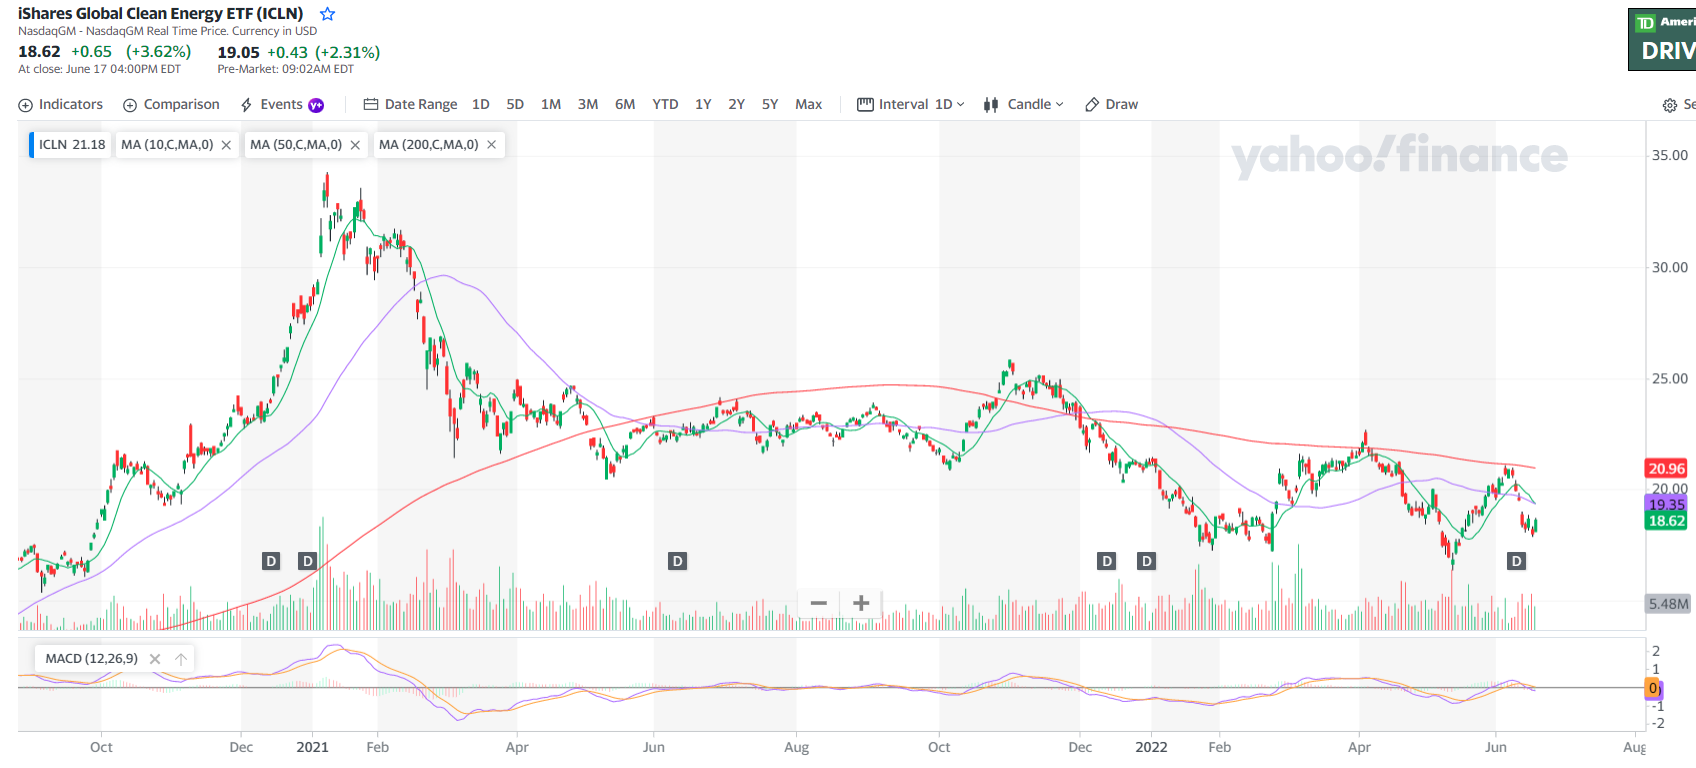Zoom out chart with minus button
This screenshot has width=1696, height=768.
point(818,603)
